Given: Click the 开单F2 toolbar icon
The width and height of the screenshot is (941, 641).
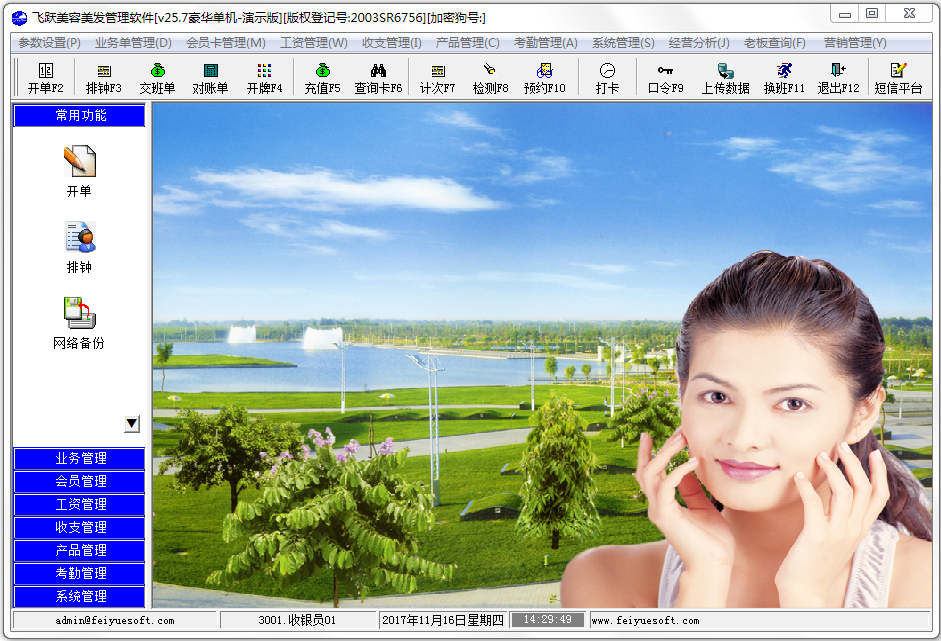Looking at the screenshot, I should pyautogui.click(x=46, y=78).
